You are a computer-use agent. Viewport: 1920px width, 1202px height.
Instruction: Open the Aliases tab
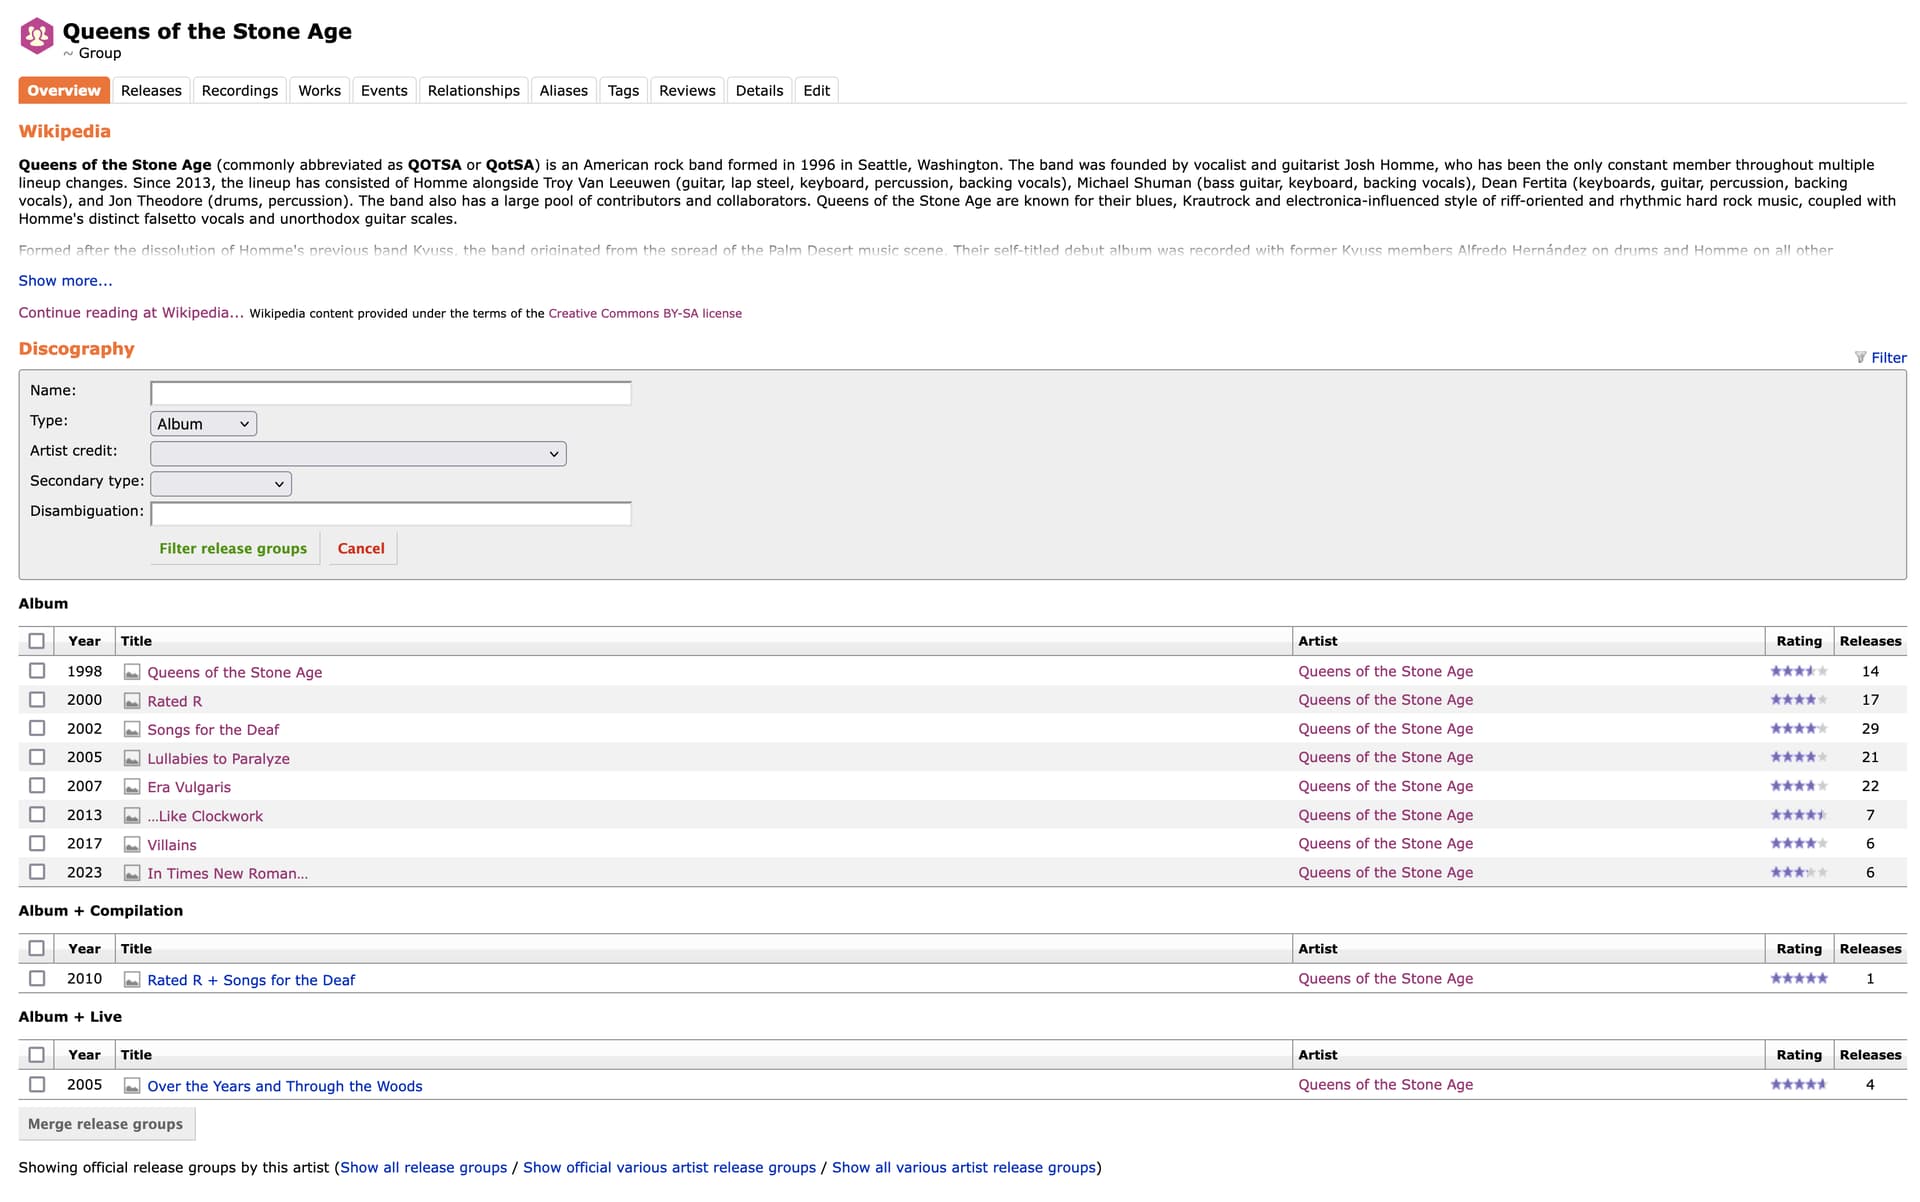click(x=563, y=90)
